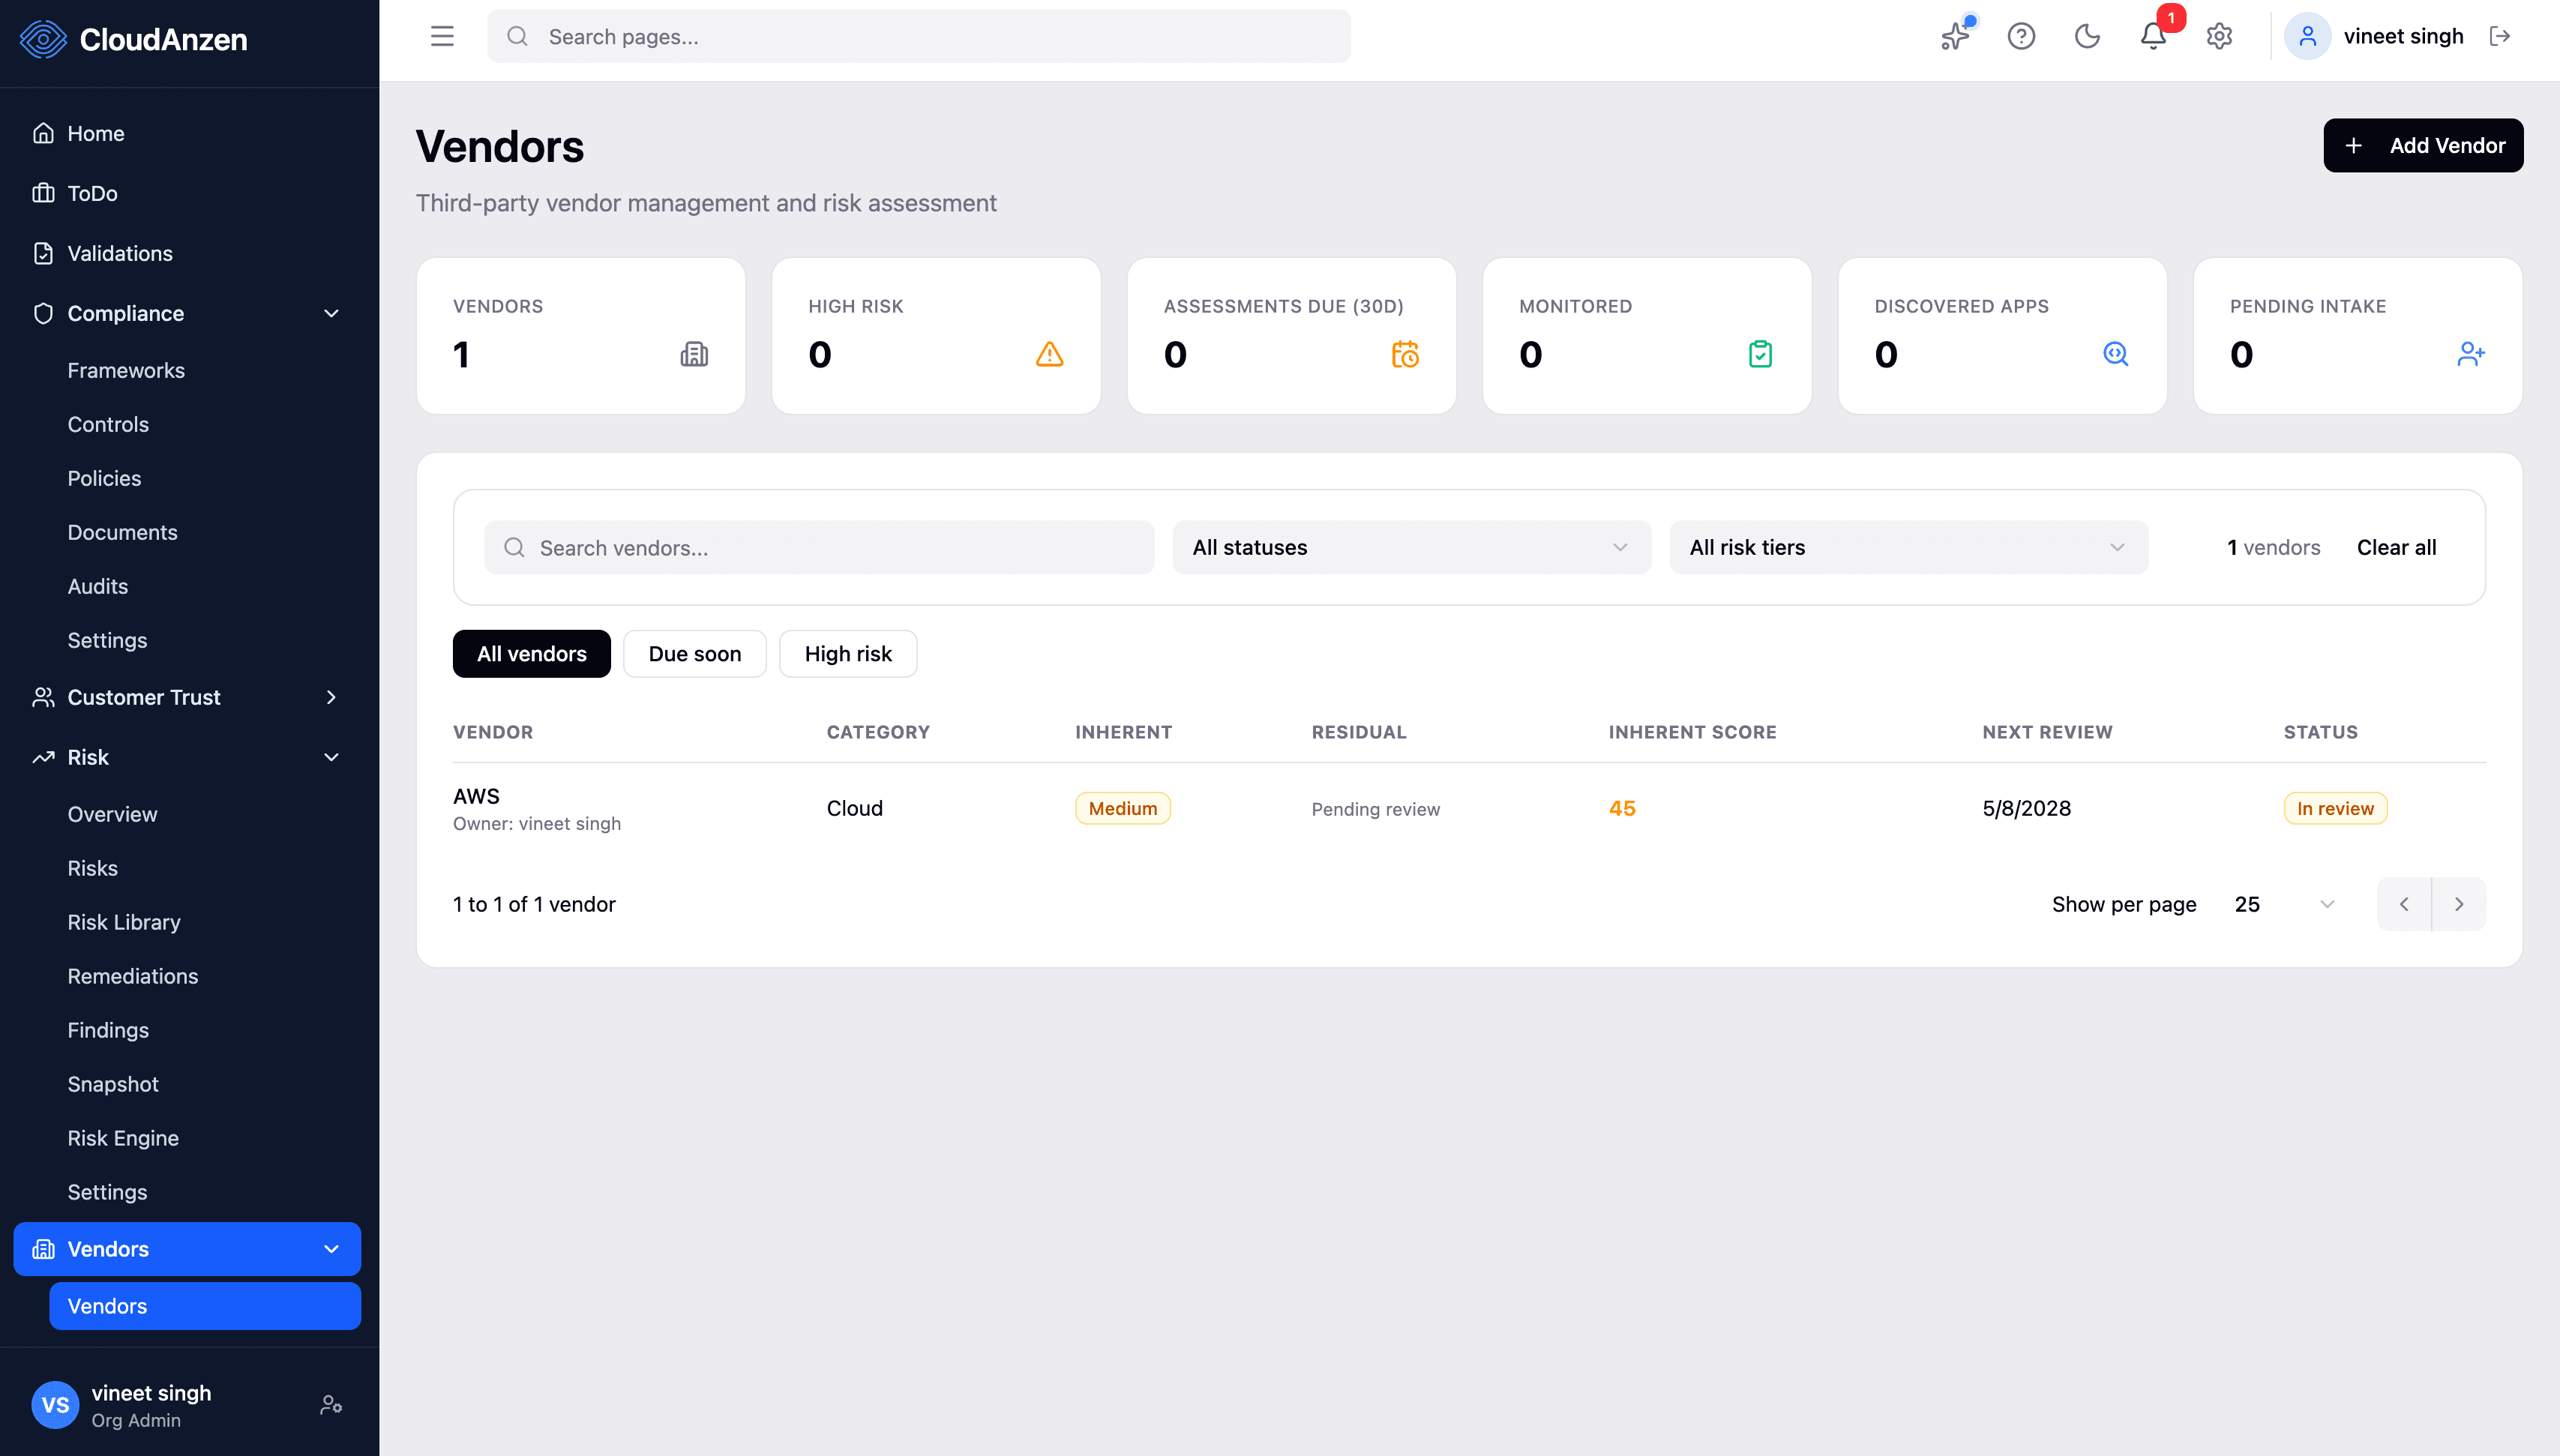Go to next page arrow

(2459, 904)
